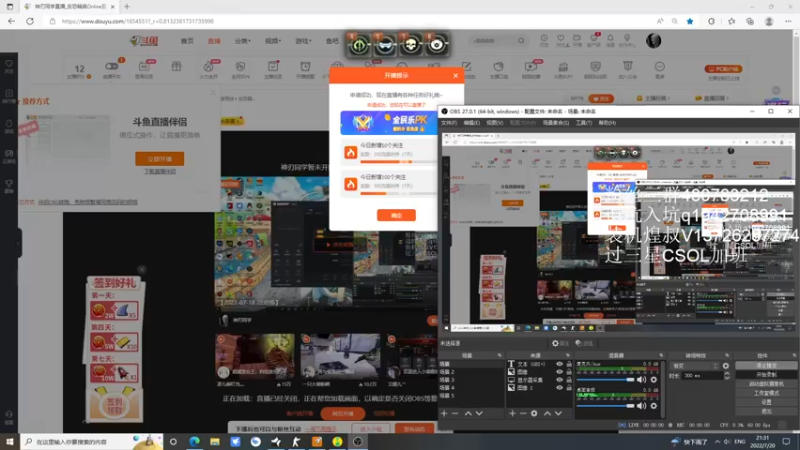Mute the 麦克风/Aux audio channel
Viewport: 800px width, 450px height.
[x=642, y=380]
